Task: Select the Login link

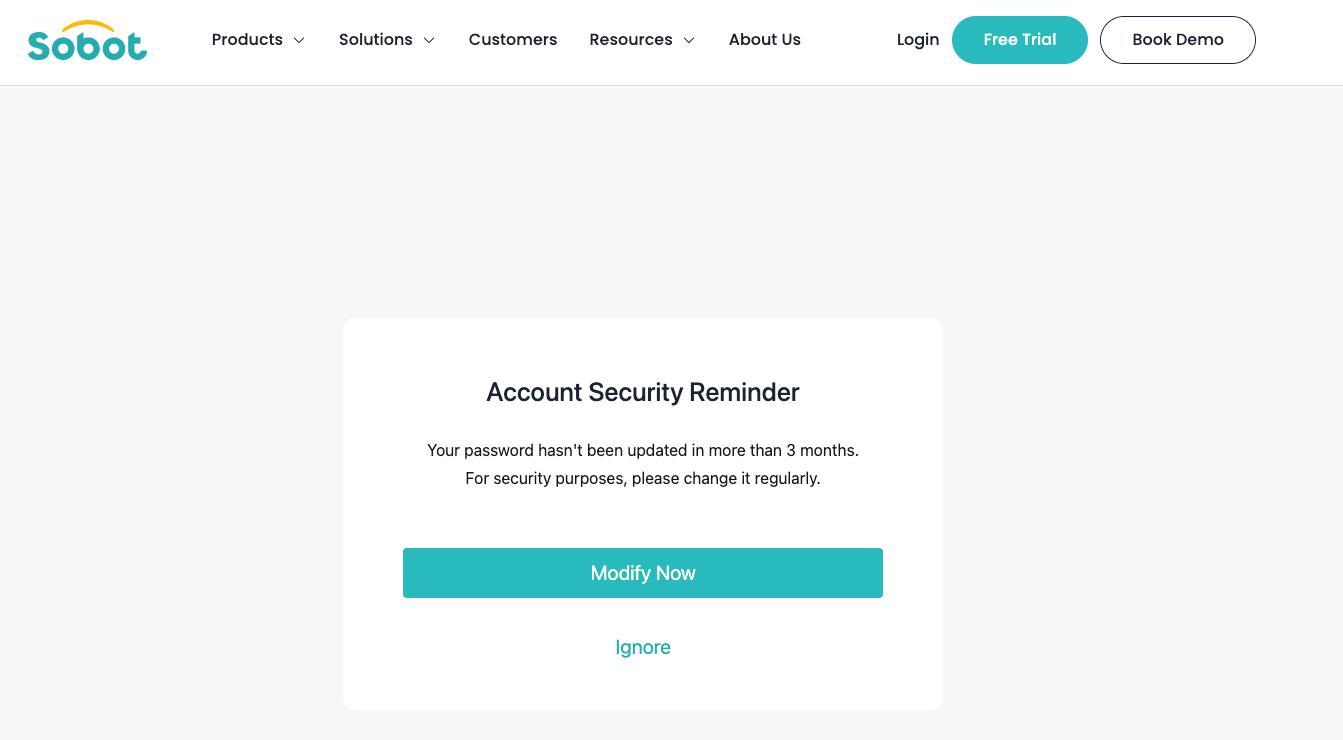Action: (918, 40)
